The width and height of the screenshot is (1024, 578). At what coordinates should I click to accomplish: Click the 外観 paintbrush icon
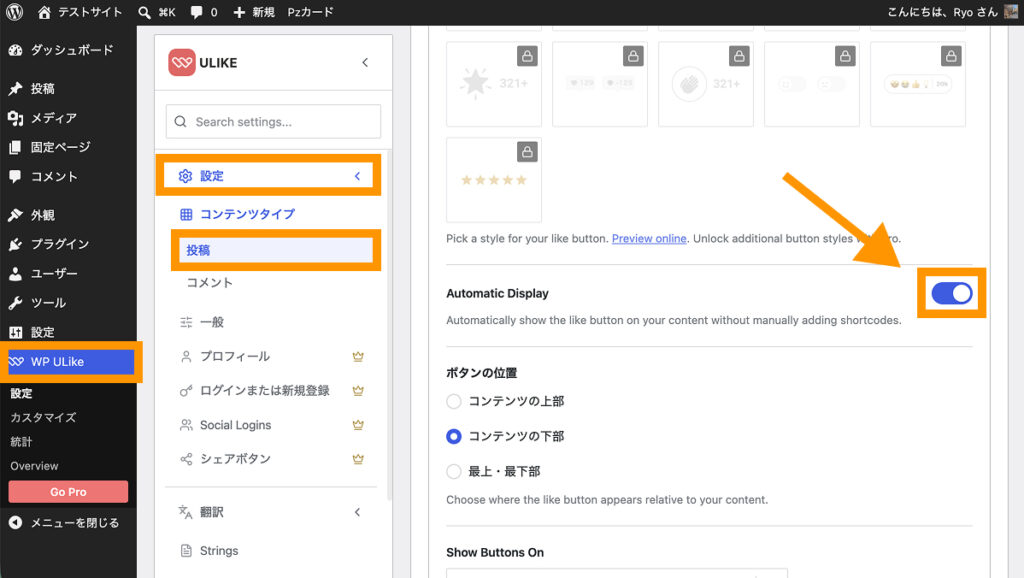click(15, 215)
